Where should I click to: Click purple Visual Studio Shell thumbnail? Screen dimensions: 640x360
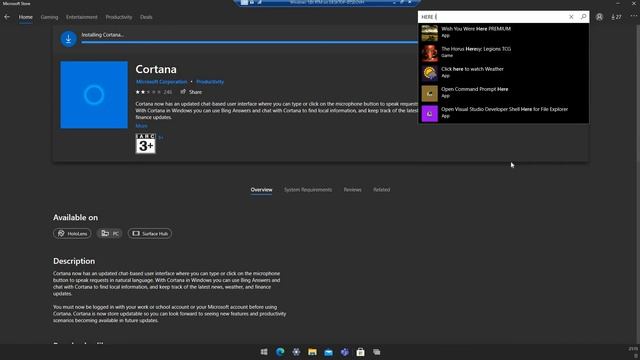tap(429, 113)
